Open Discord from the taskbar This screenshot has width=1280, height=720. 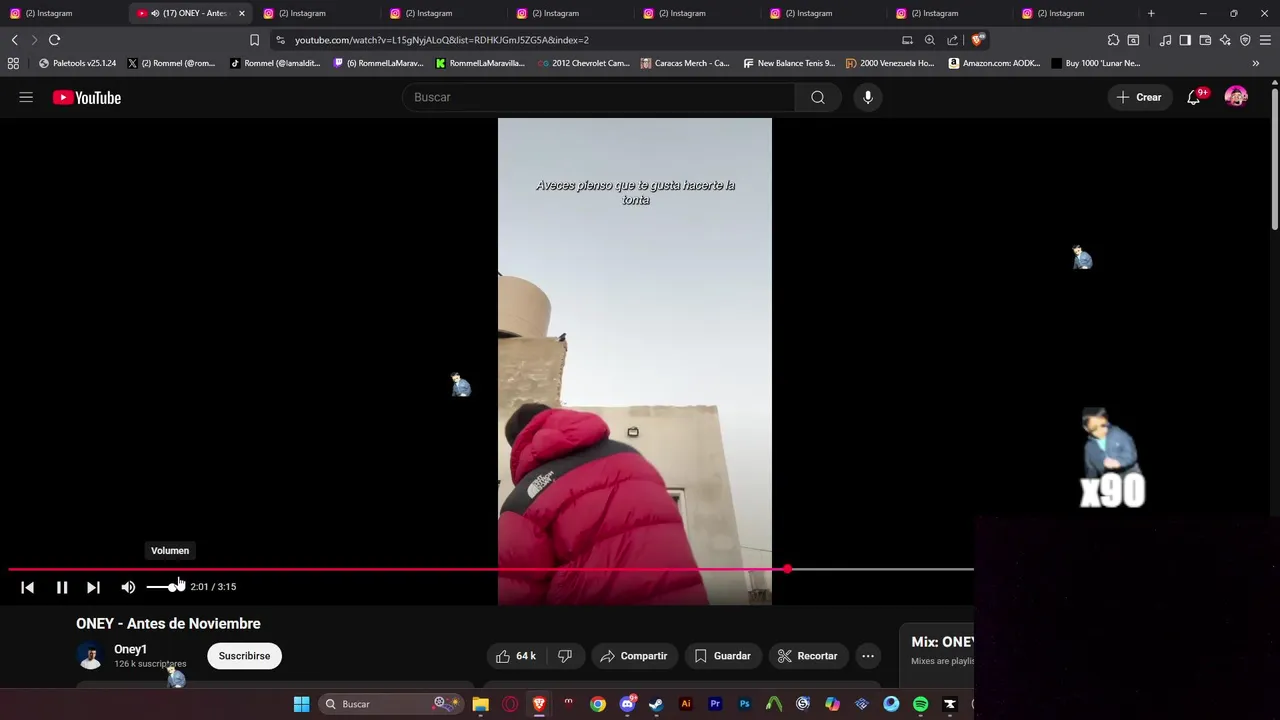click(x=627, y=704)
